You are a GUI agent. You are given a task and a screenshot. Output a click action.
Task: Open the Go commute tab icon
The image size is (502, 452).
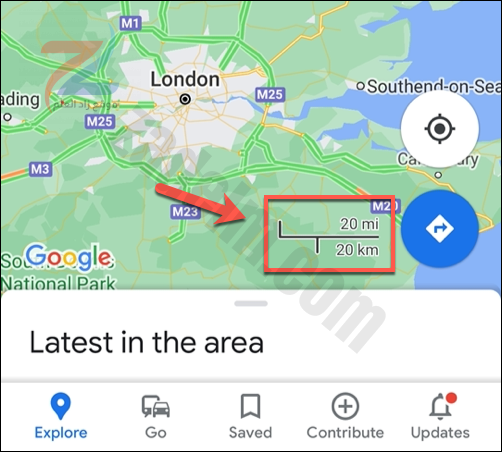tap(156, 406)
